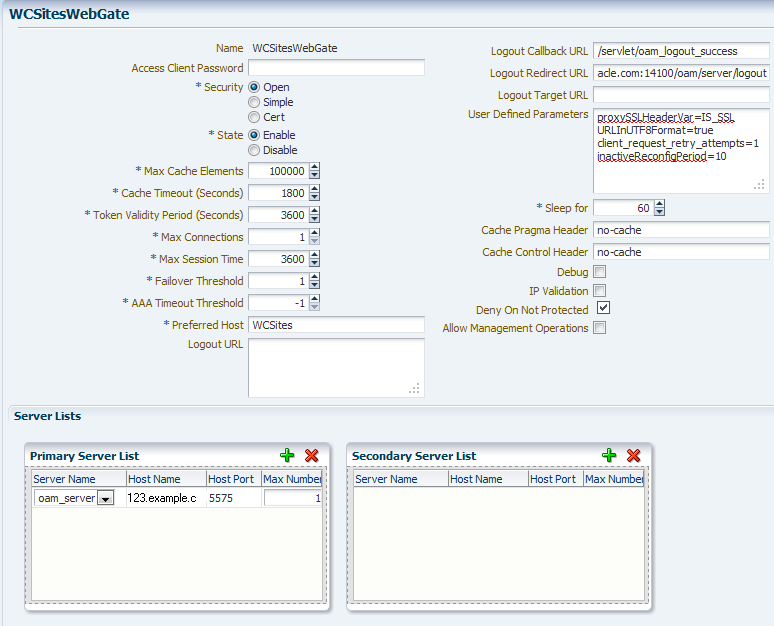Increase Cache Timeout seconds

(314, 189)
